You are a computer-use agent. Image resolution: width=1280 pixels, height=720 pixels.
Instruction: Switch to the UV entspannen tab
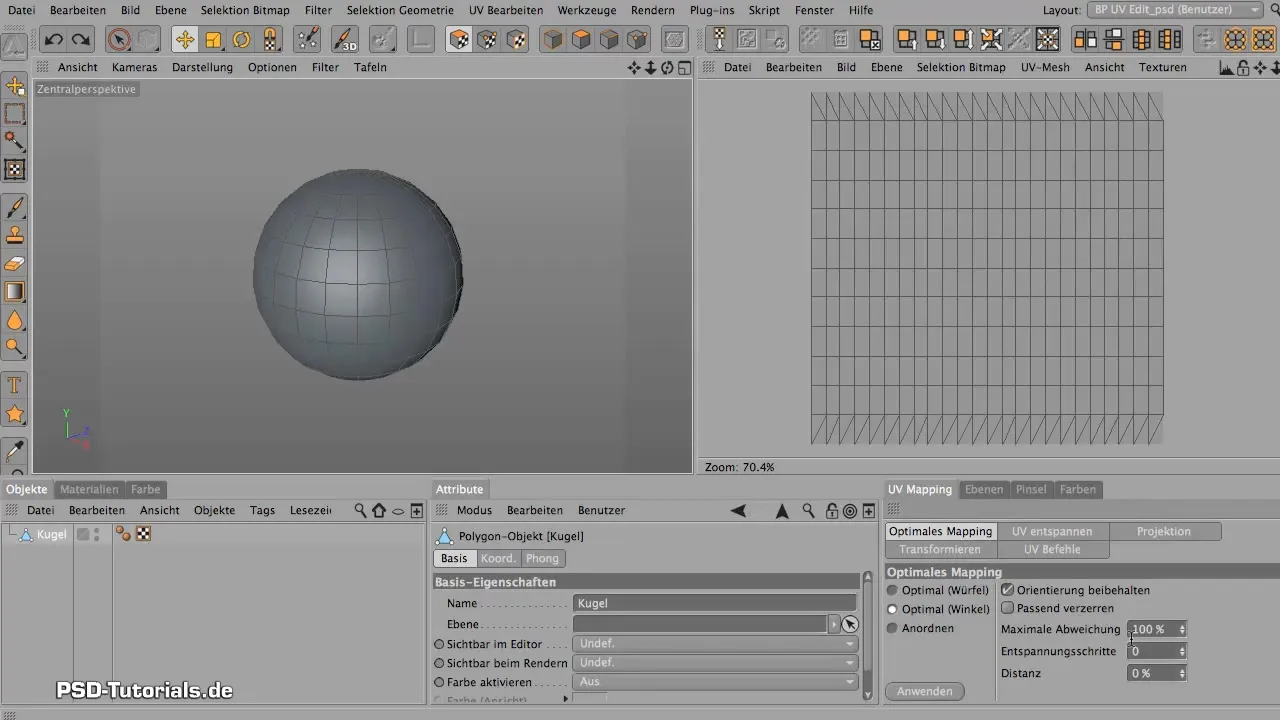pos(1052,531)
